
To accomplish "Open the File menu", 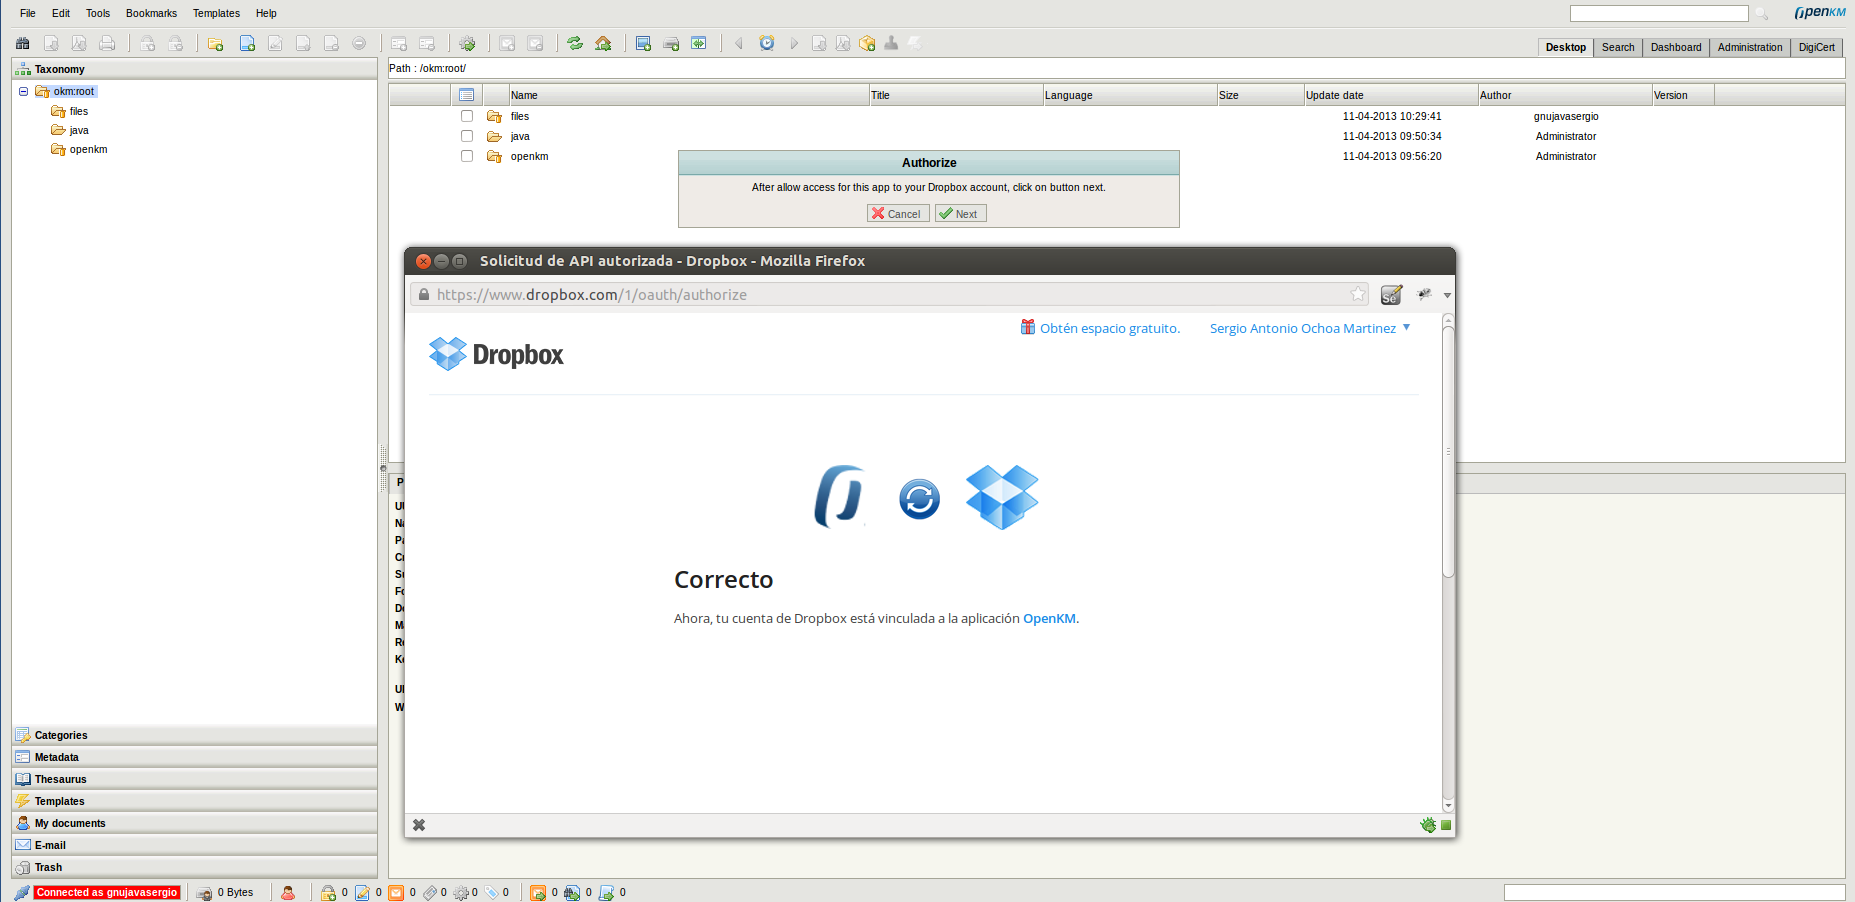I will (x=28, y=13).
